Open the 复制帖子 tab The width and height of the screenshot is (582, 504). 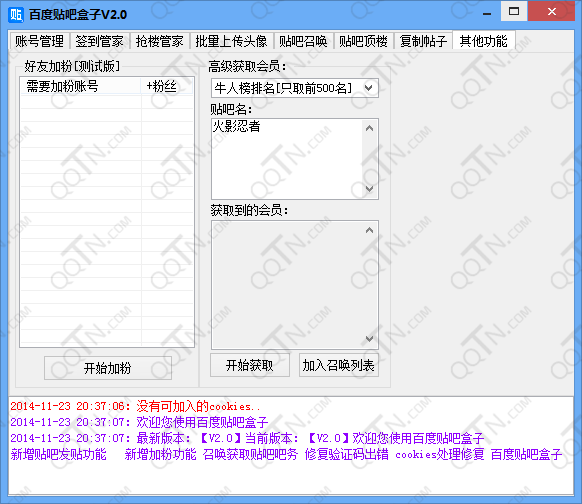click(x=424, y=41)
